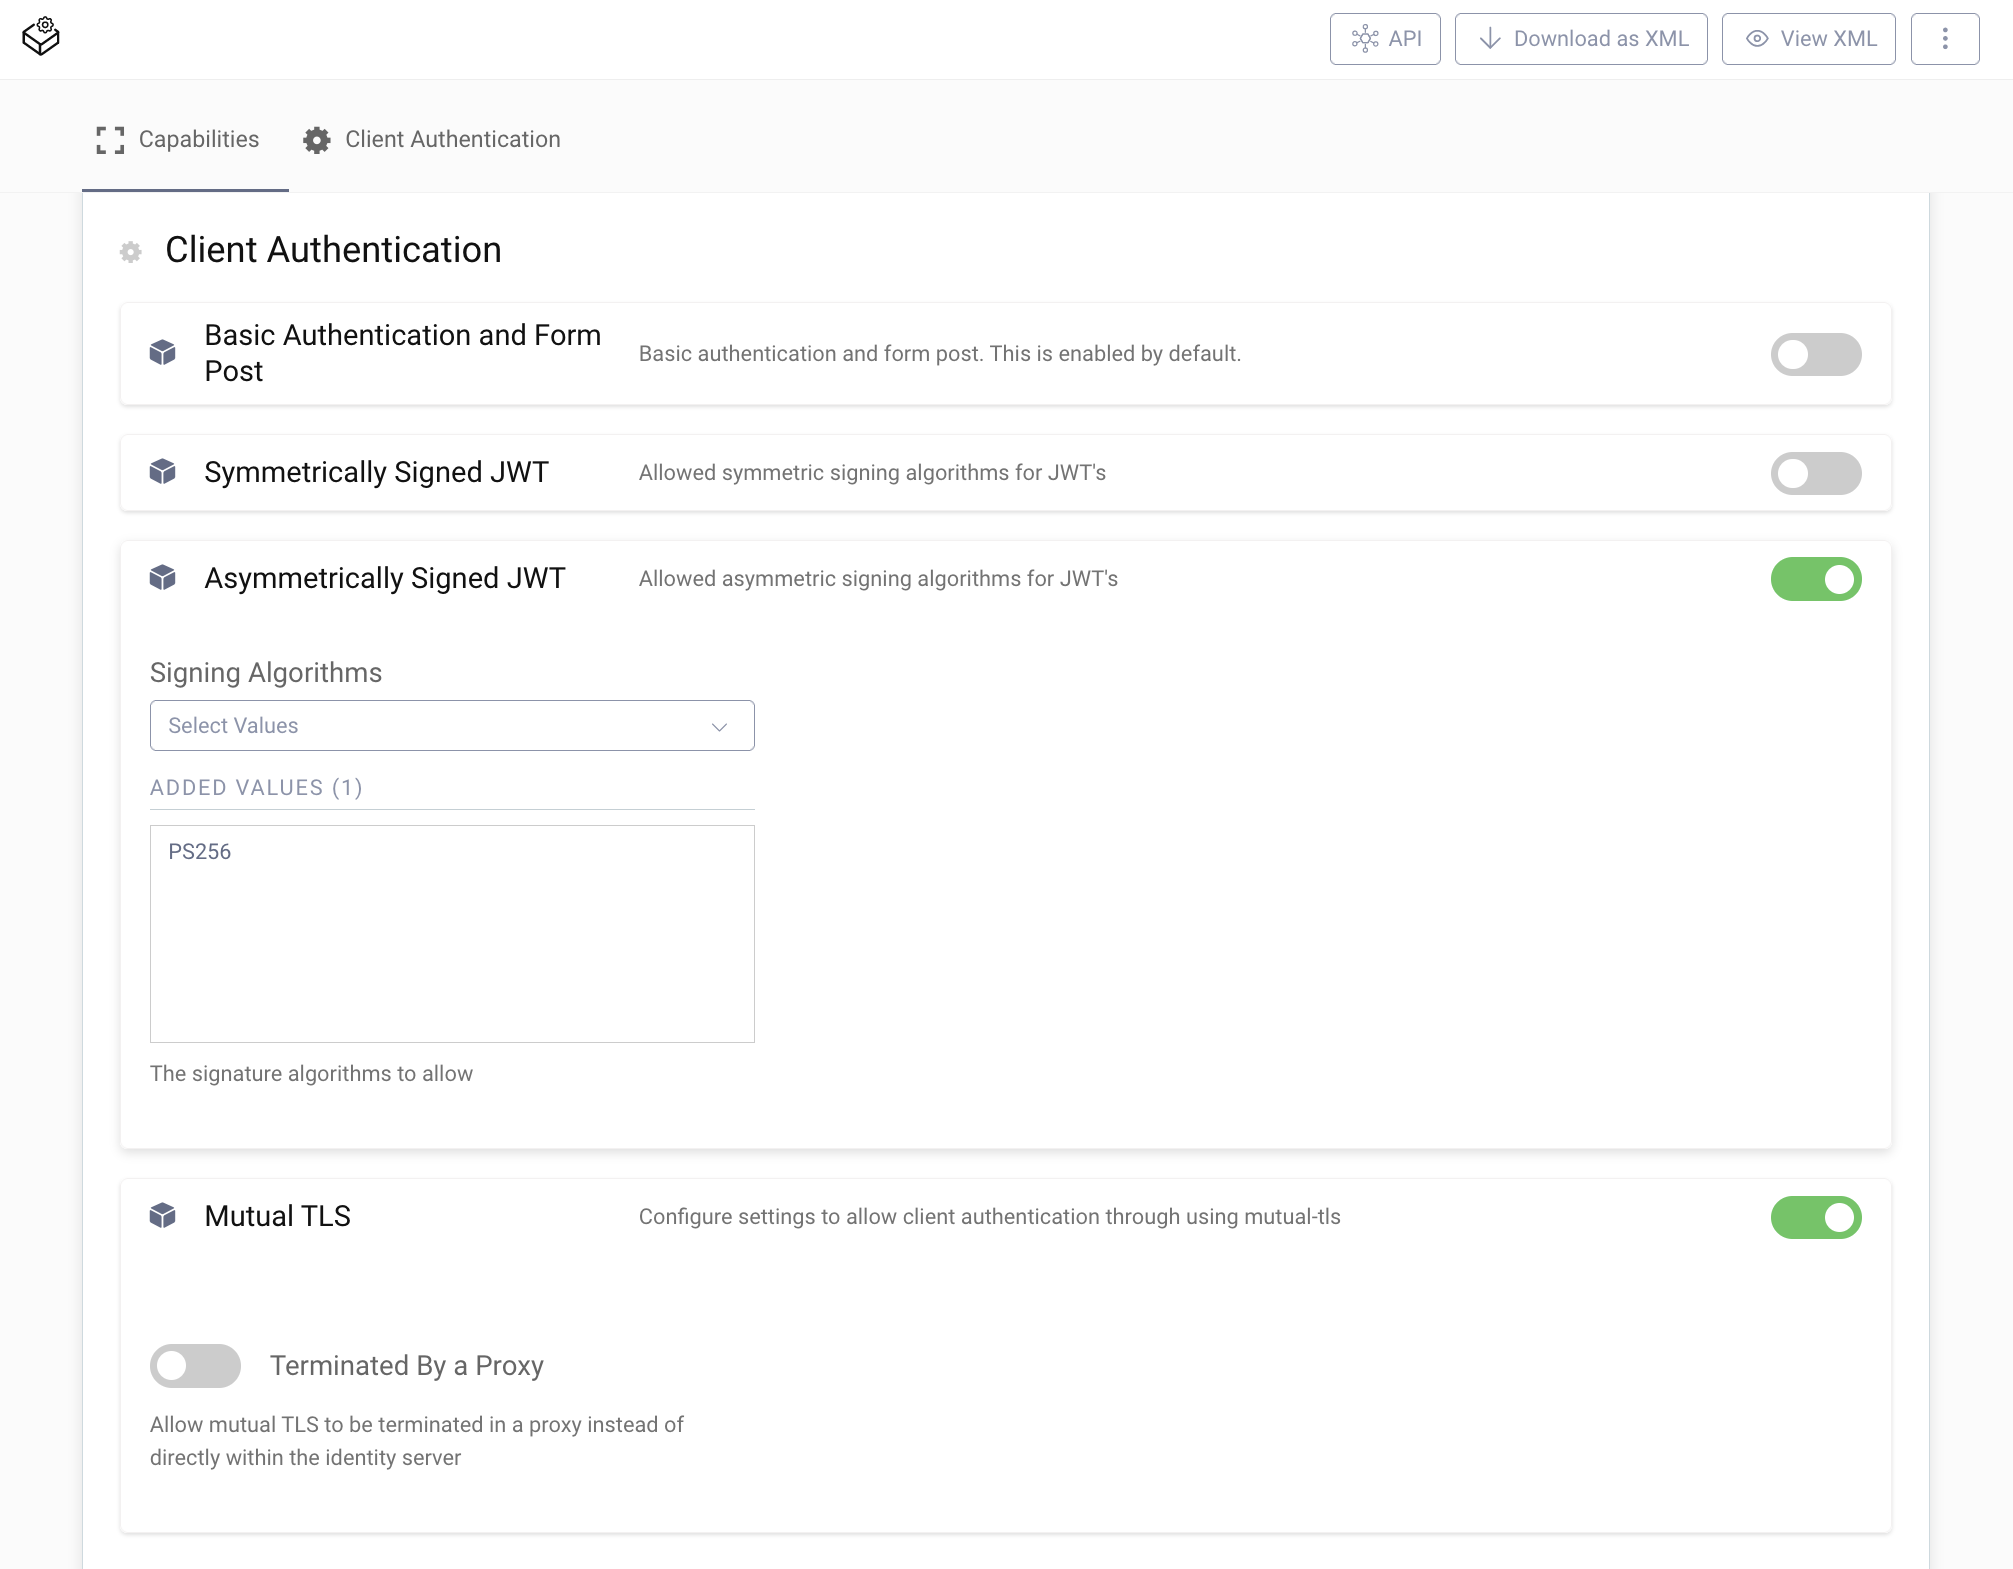The height and width of the screenshot is (1569, 2013).
Task: Click the Signing Algorithms label
Action: coord(266,672)
